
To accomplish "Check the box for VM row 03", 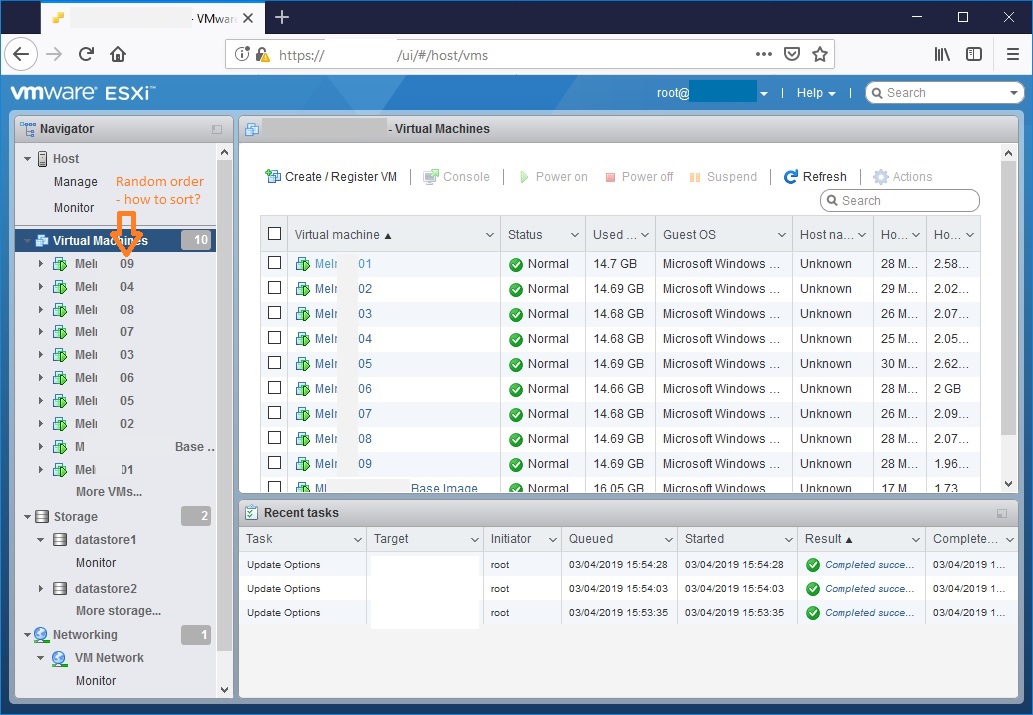I will [275, 312].
